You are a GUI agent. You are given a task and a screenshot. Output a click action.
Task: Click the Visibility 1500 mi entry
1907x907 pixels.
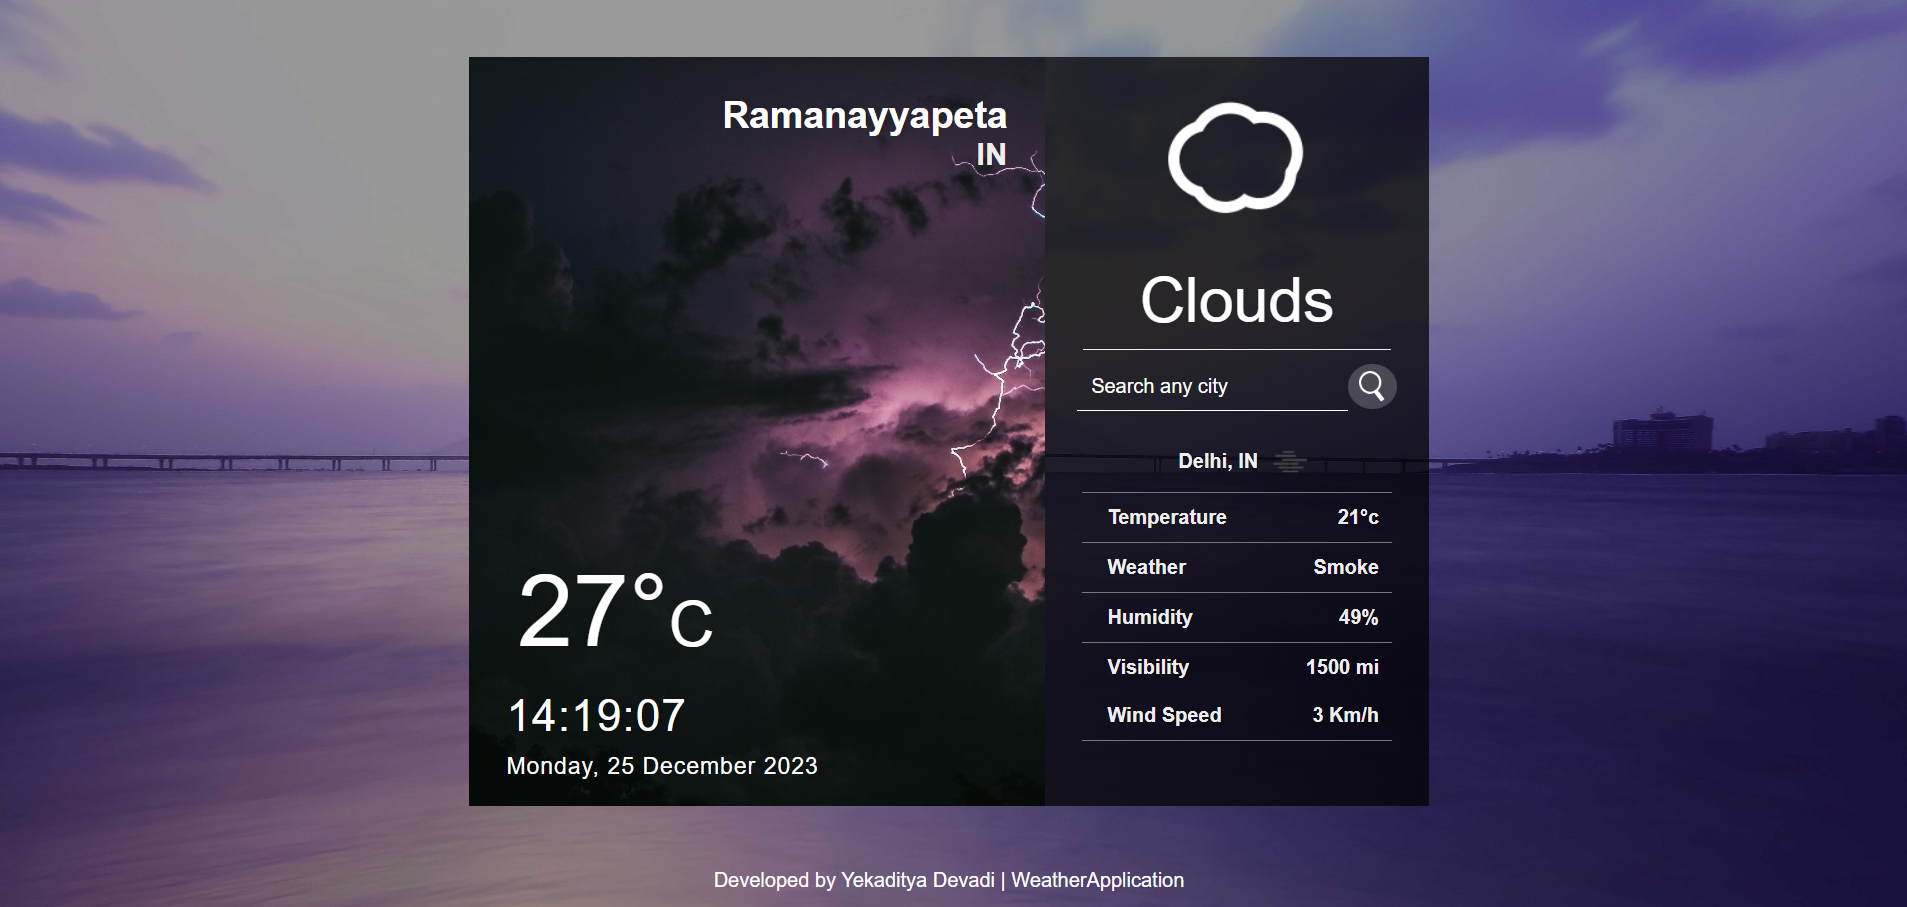[1343, 666]
